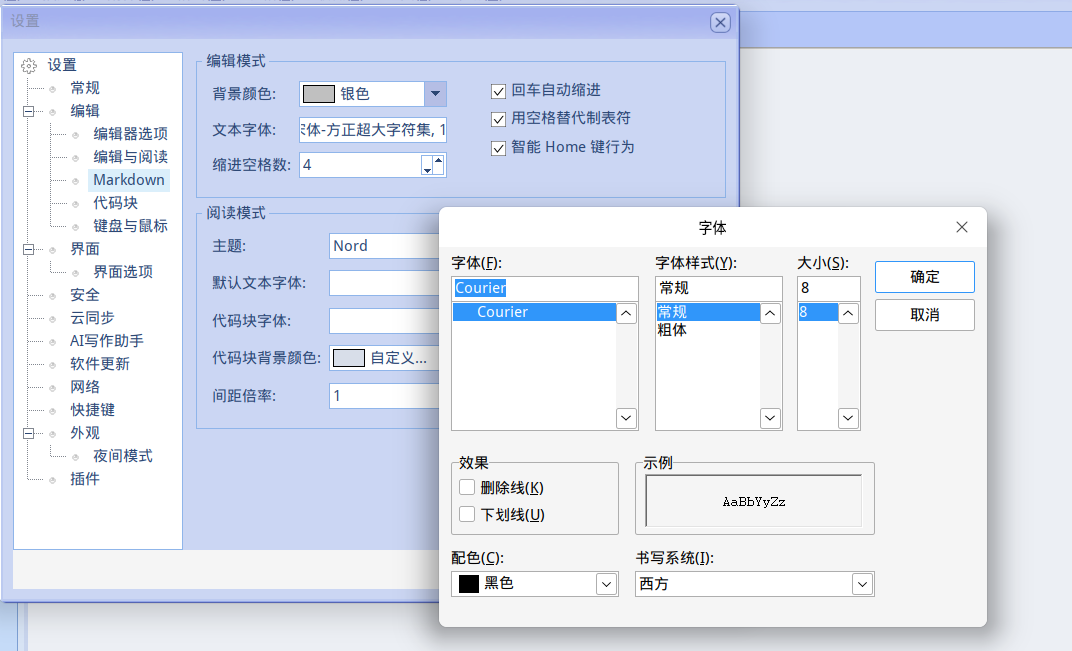Select 粗体 bold font style
Viewport: 1072px width, 651px height.
(x=672, y=330)
